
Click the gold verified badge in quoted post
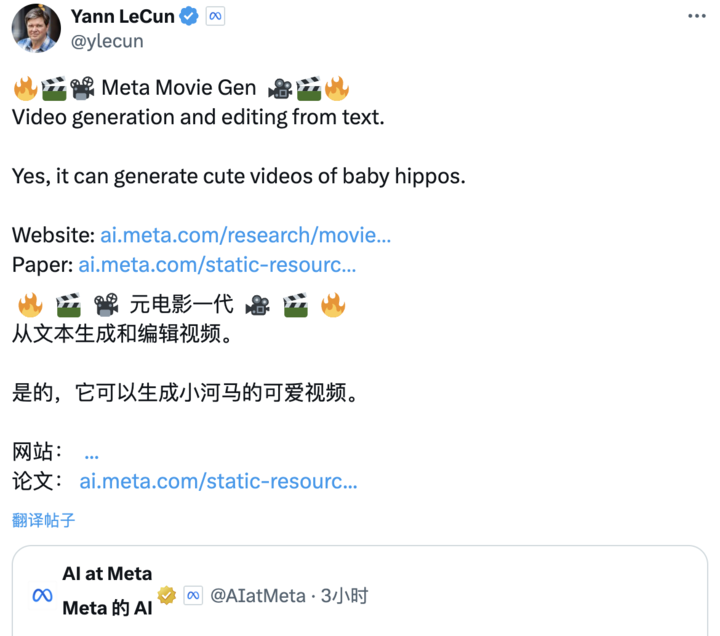(x=167, y=596)
